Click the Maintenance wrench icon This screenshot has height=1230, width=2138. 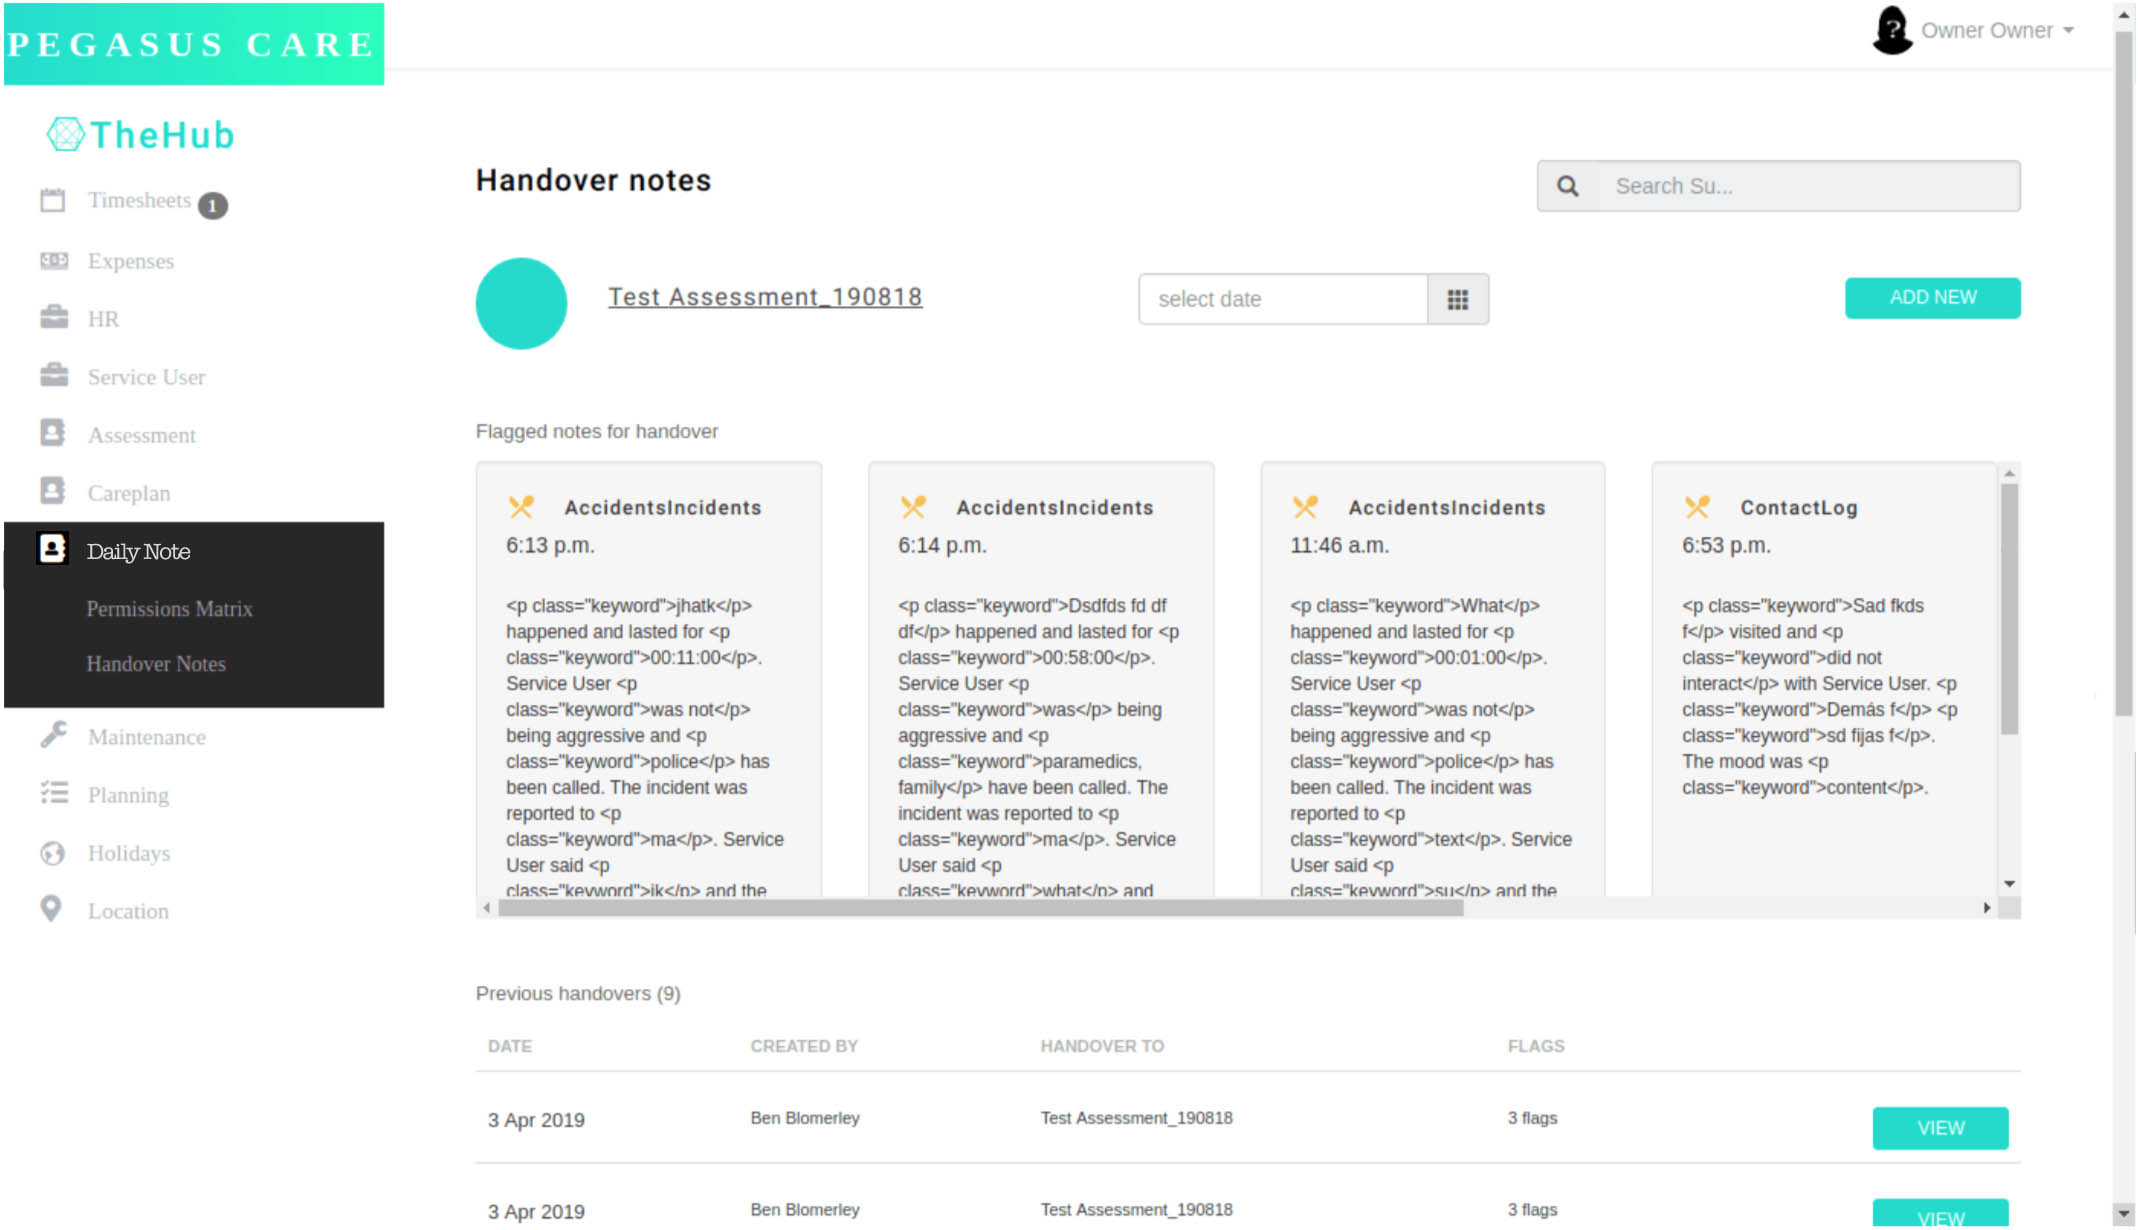53,735
